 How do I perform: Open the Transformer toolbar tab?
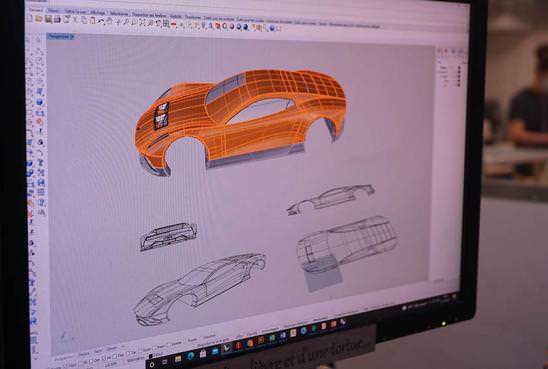click(193, 17)
